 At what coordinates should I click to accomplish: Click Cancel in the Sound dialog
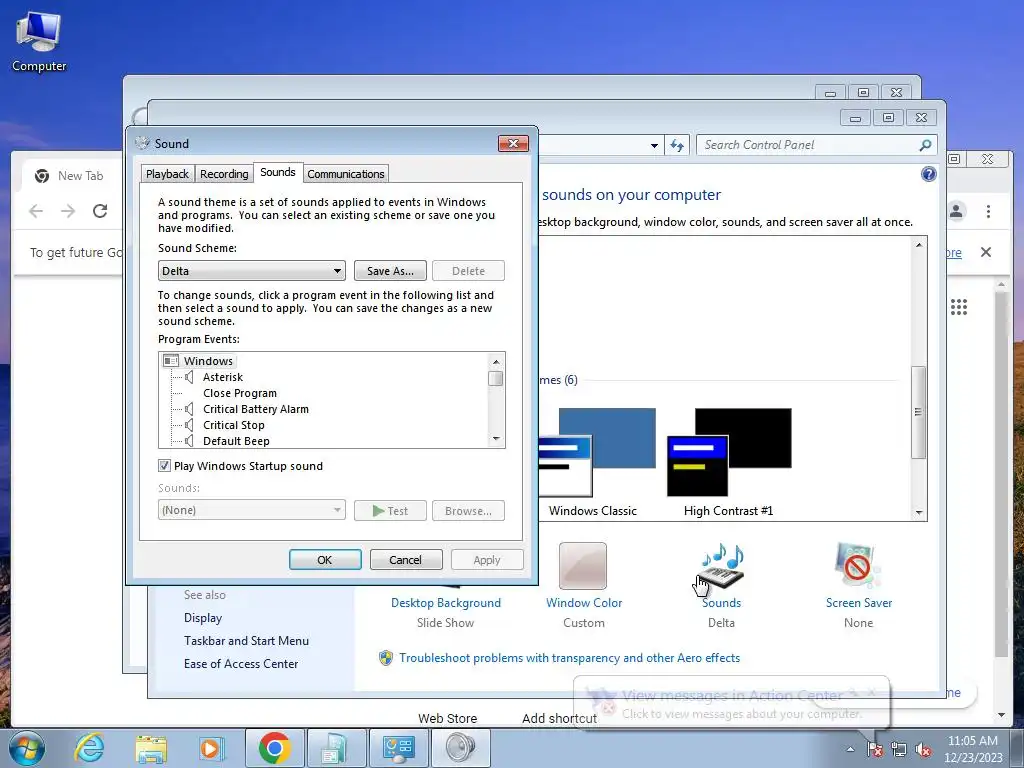(x=406, y=560)
